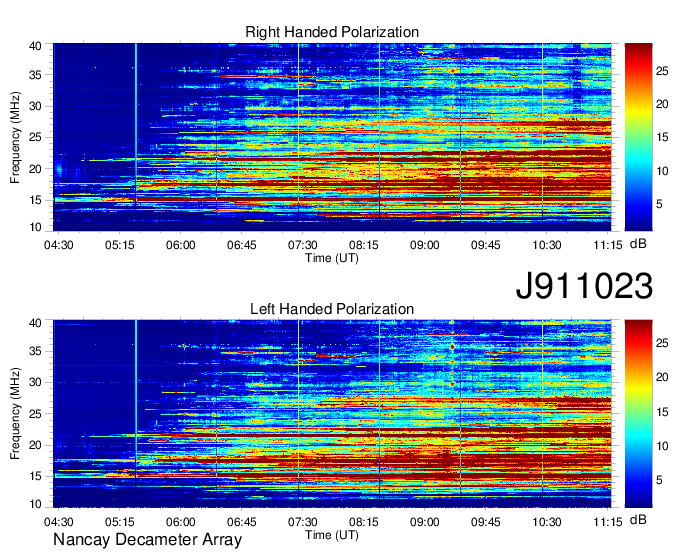Click the bottom plot Time (UT) label
Viewport: 680px width, 552px height.
point(332,535)
